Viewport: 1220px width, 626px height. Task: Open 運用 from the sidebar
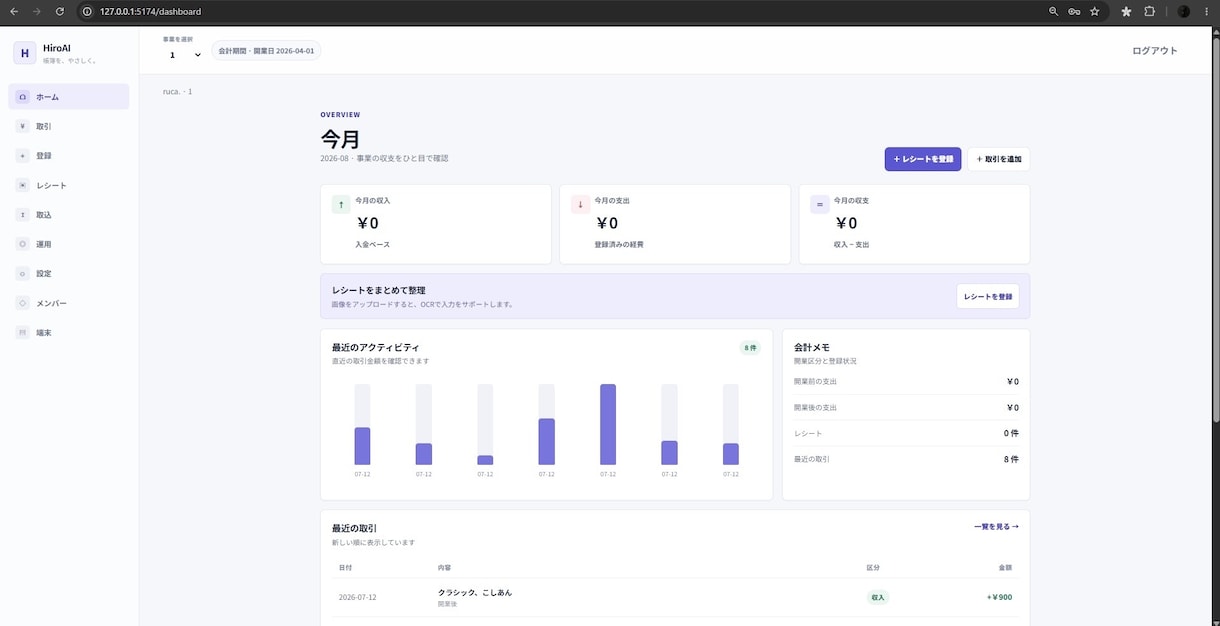click(68, 244)
